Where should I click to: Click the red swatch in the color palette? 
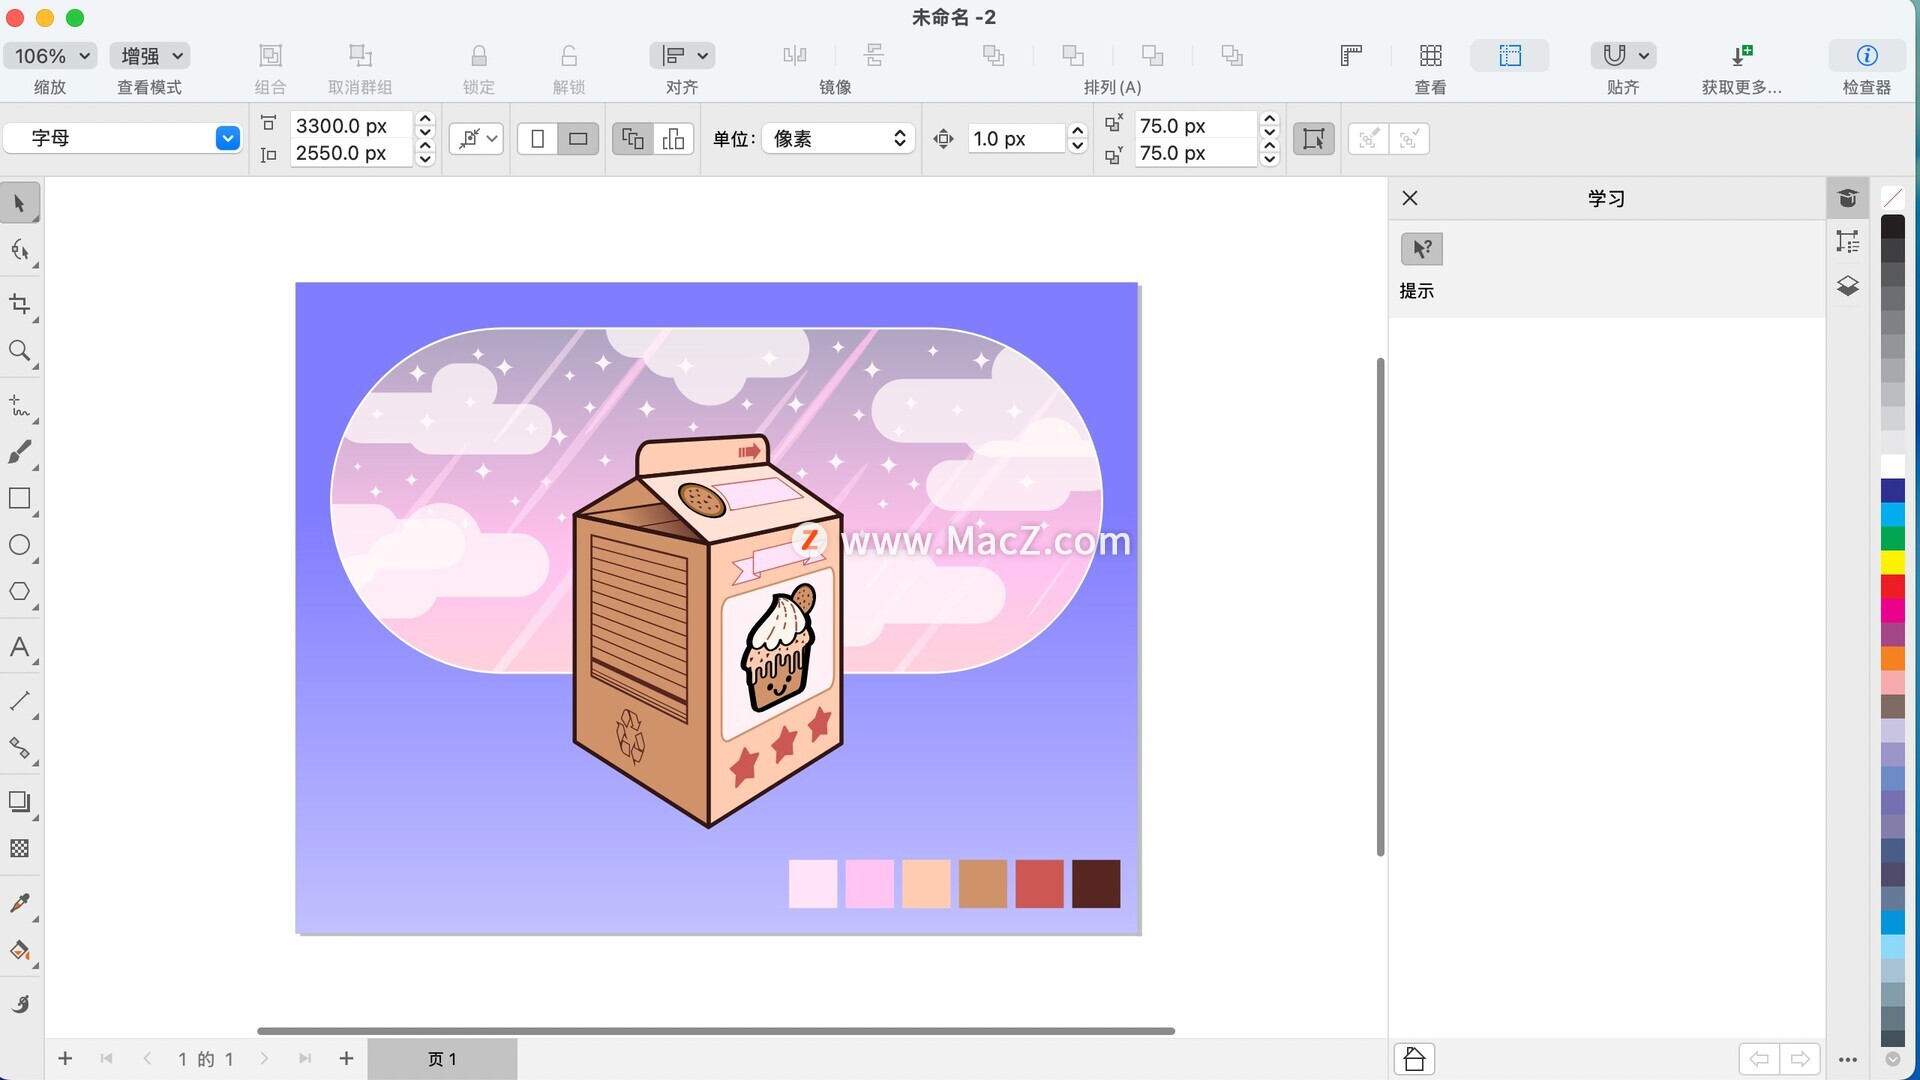1892,586
